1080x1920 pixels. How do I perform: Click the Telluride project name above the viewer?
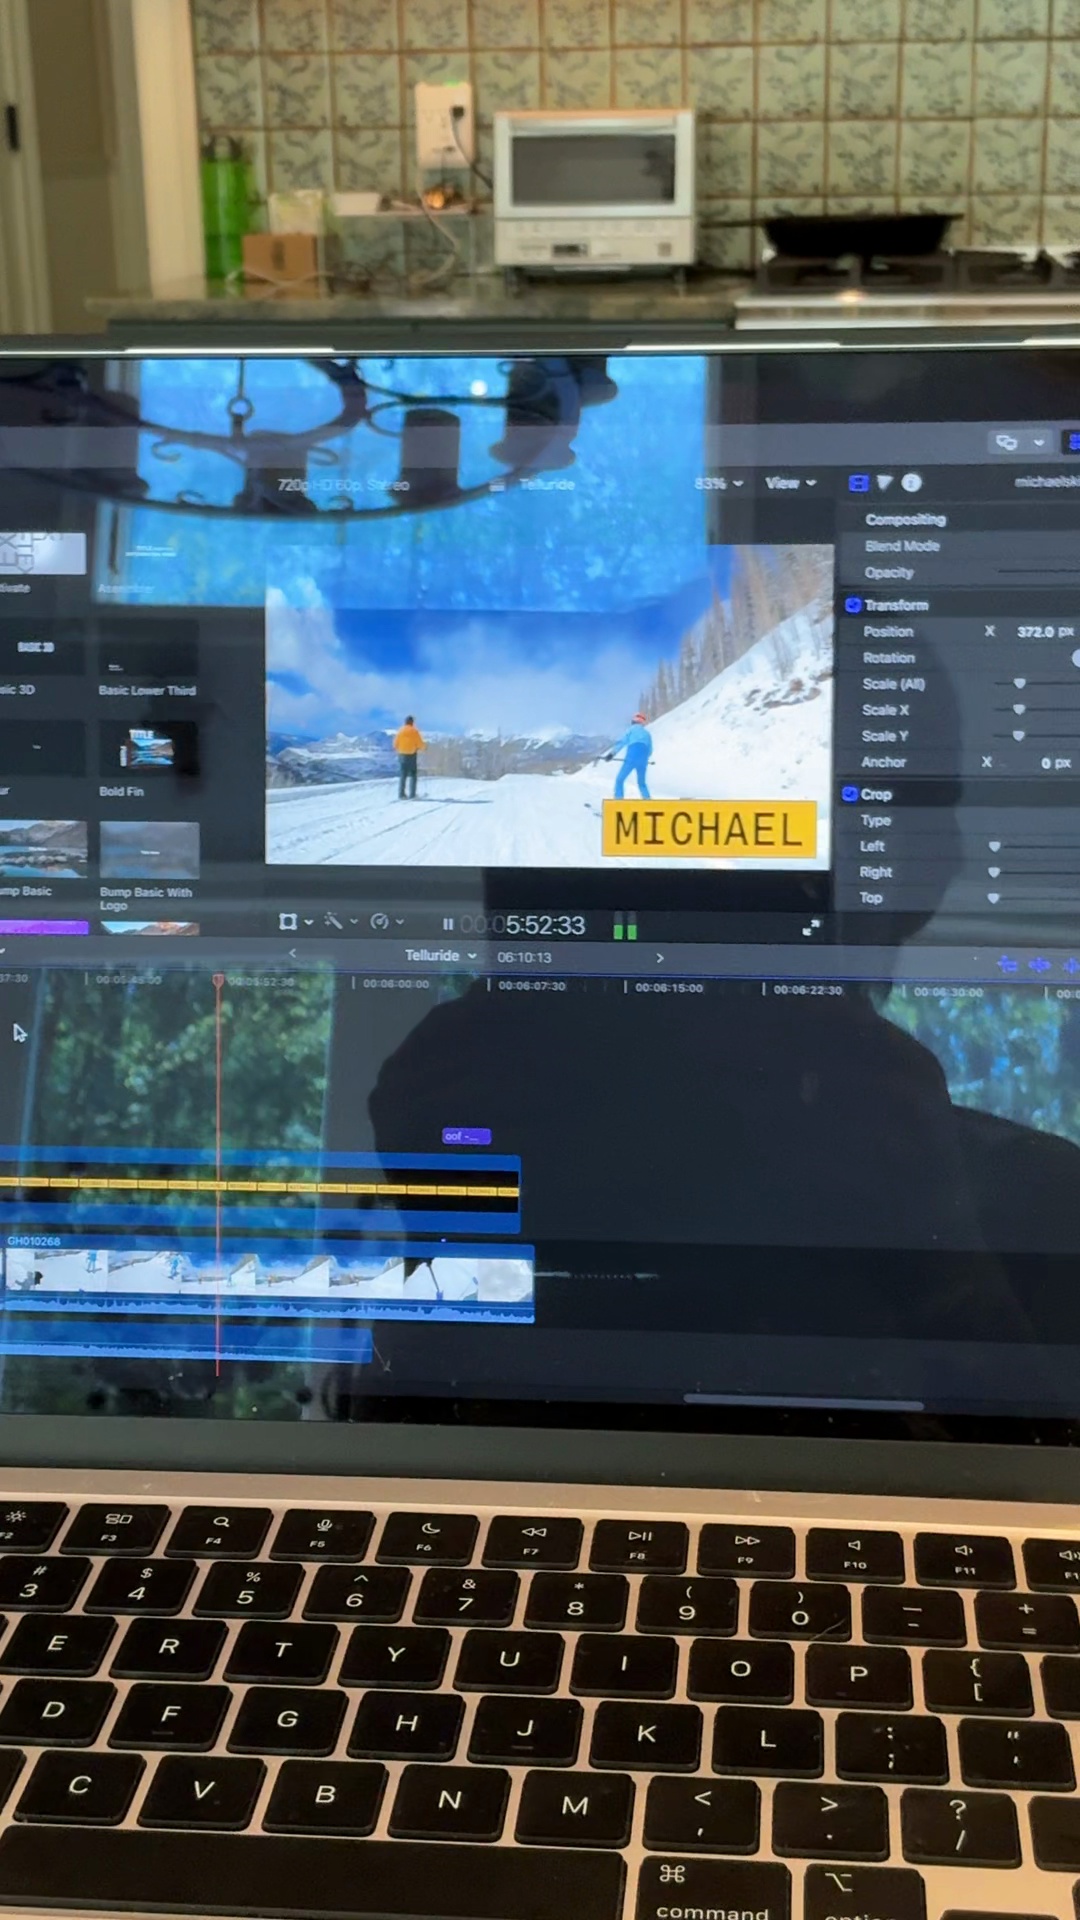546,484
